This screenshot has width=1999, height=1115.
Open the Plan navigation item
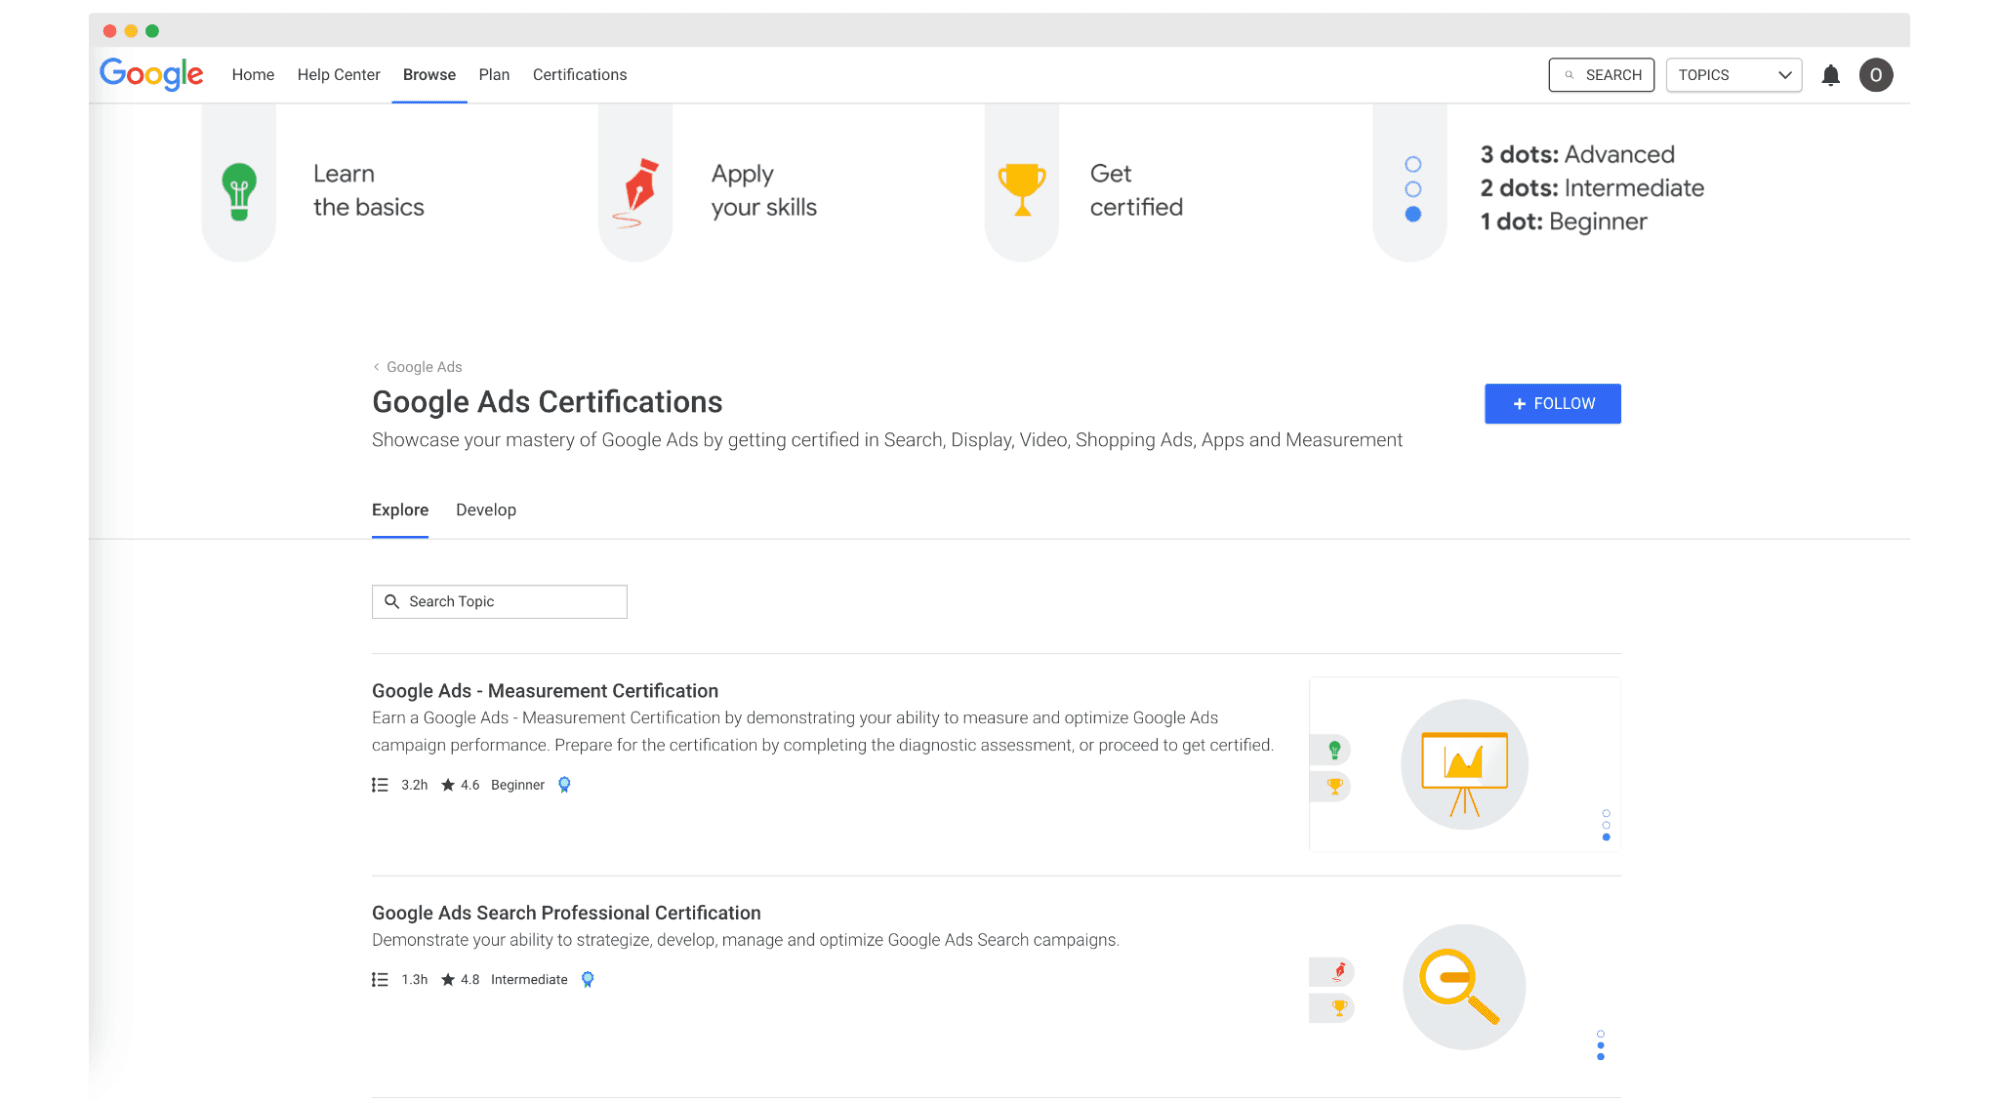point(494,75)
